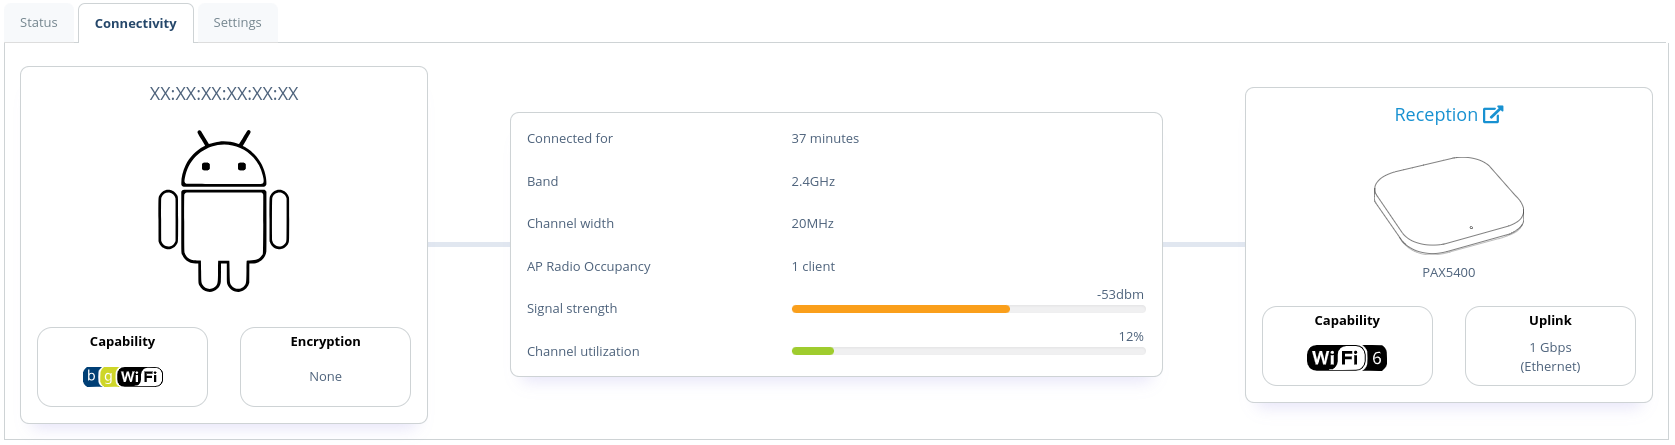Click the 37 minutes connected value
The image size is (1675, 445).
(825, 139)
